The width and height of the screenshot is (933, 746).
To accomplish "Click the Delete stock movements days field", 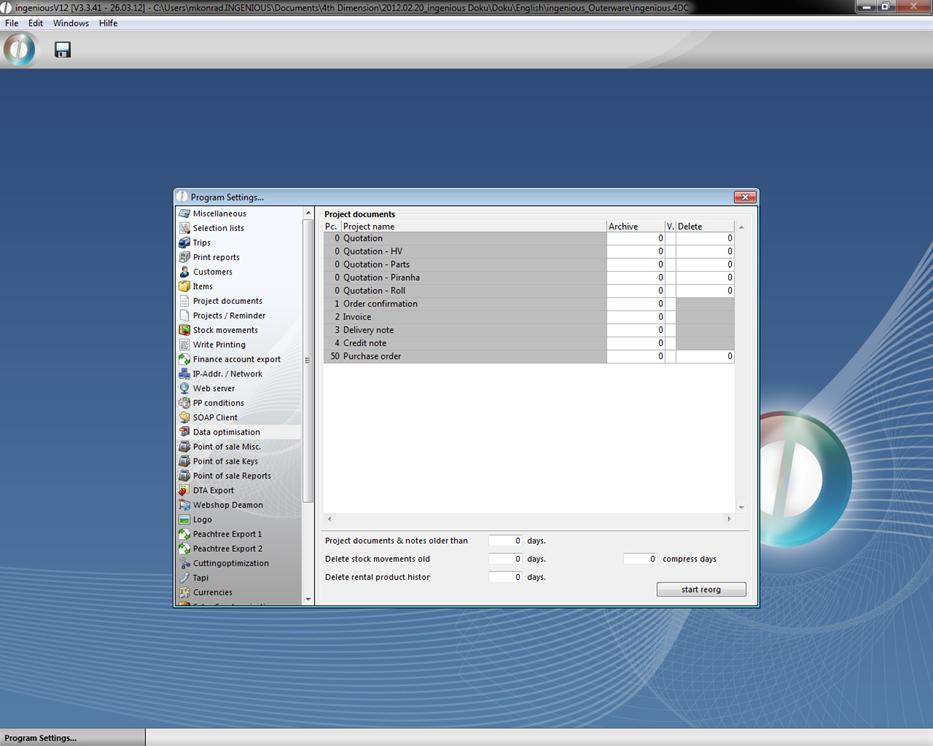I will [505, 559].
